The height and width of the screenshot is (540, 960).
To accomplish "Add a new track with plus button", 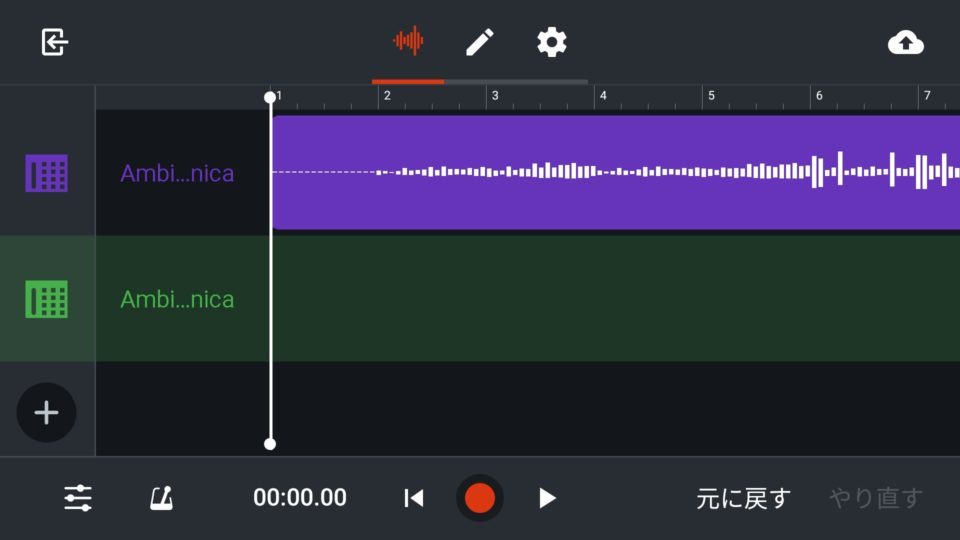I will pos(47,413).
